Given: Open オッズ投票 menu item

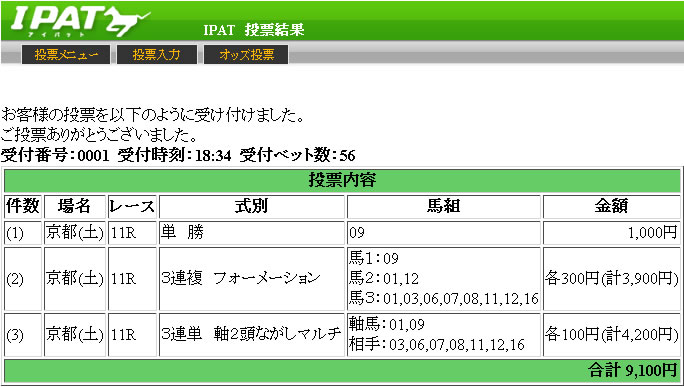Looking at the screenshot, I should [246, 55].
